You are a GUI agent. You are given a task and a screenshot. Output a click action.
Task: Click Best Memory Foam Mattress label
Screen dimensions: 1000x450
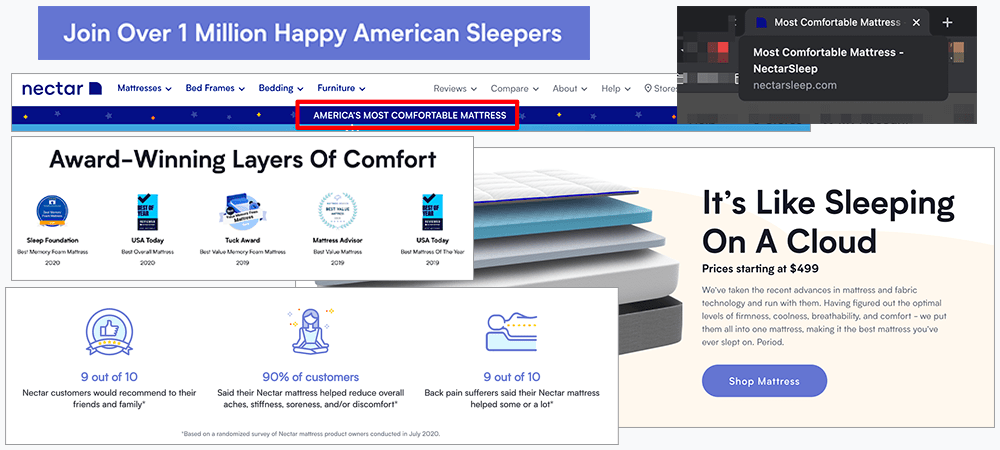tap(52, 252)
